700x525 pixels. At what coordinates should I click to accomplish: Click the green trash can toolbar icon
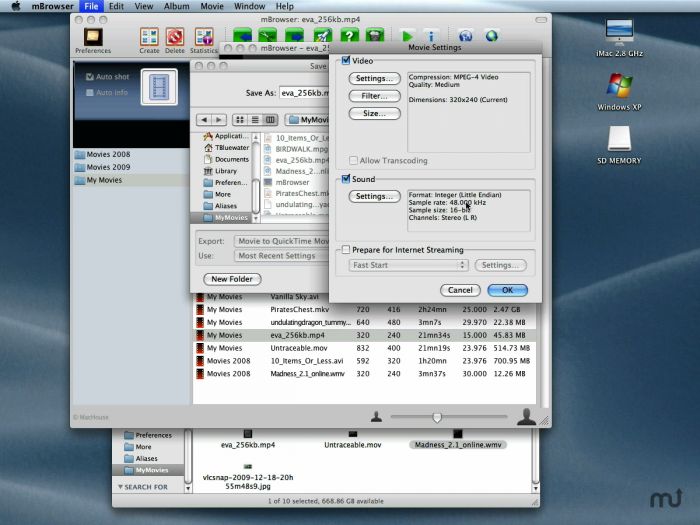(x=375, y=35)
